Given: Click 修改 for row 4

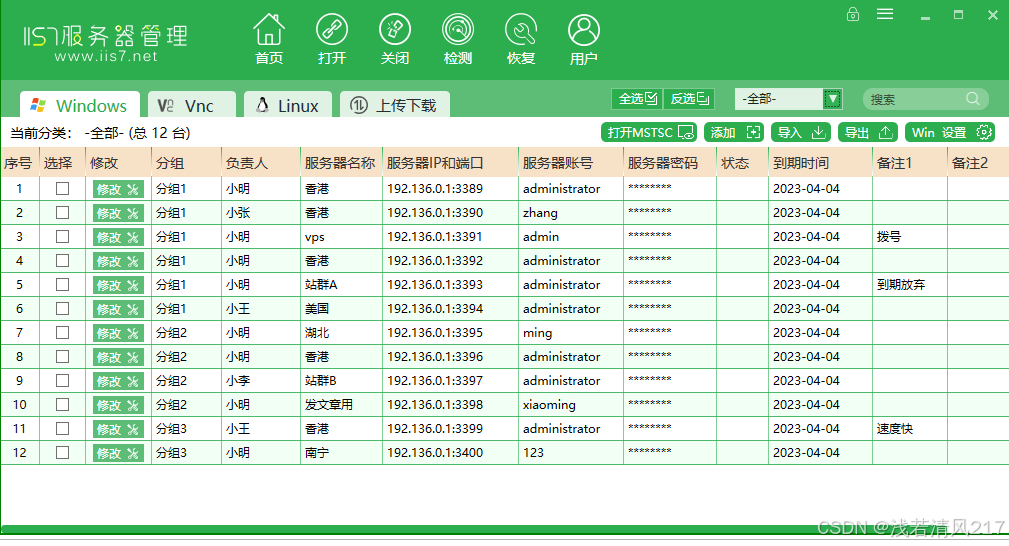Looking at the screenshot, I should [118, 261].
